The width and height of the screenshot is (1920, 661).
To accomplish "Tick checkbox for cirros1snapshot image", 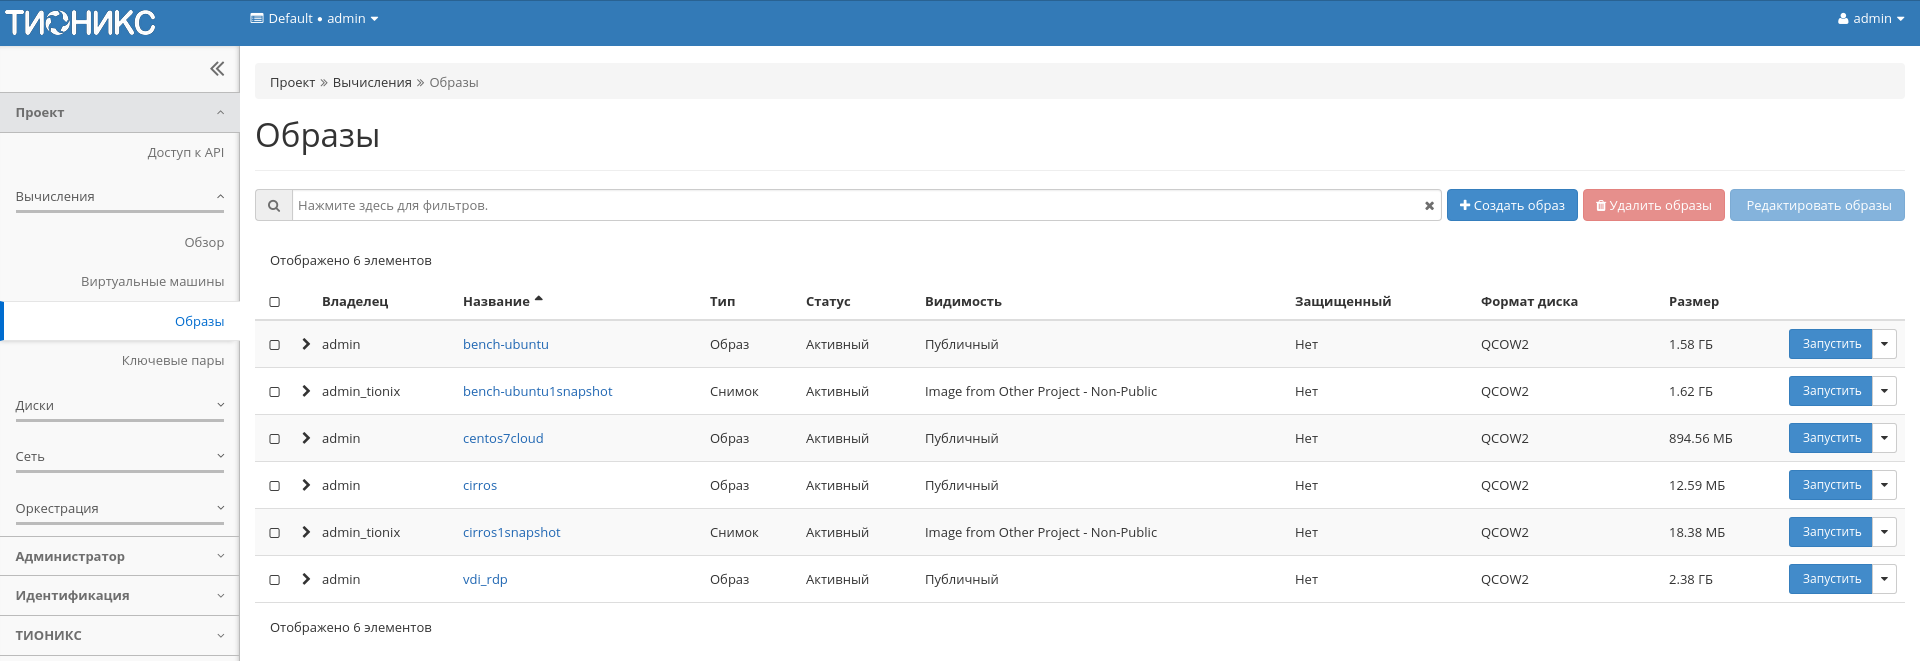I will click(x=275, y=533).
